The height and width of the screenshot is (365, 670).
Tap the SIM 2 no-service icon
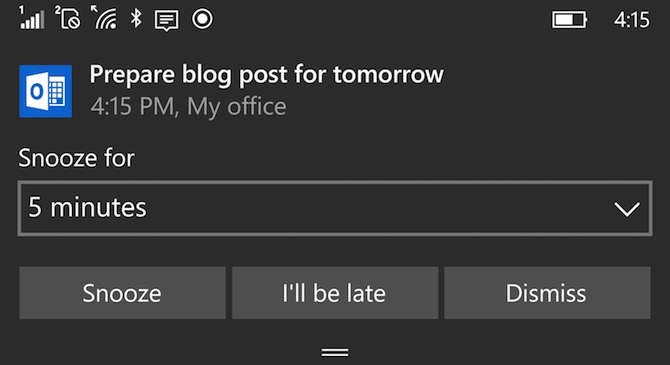click(x=68, y=19)
